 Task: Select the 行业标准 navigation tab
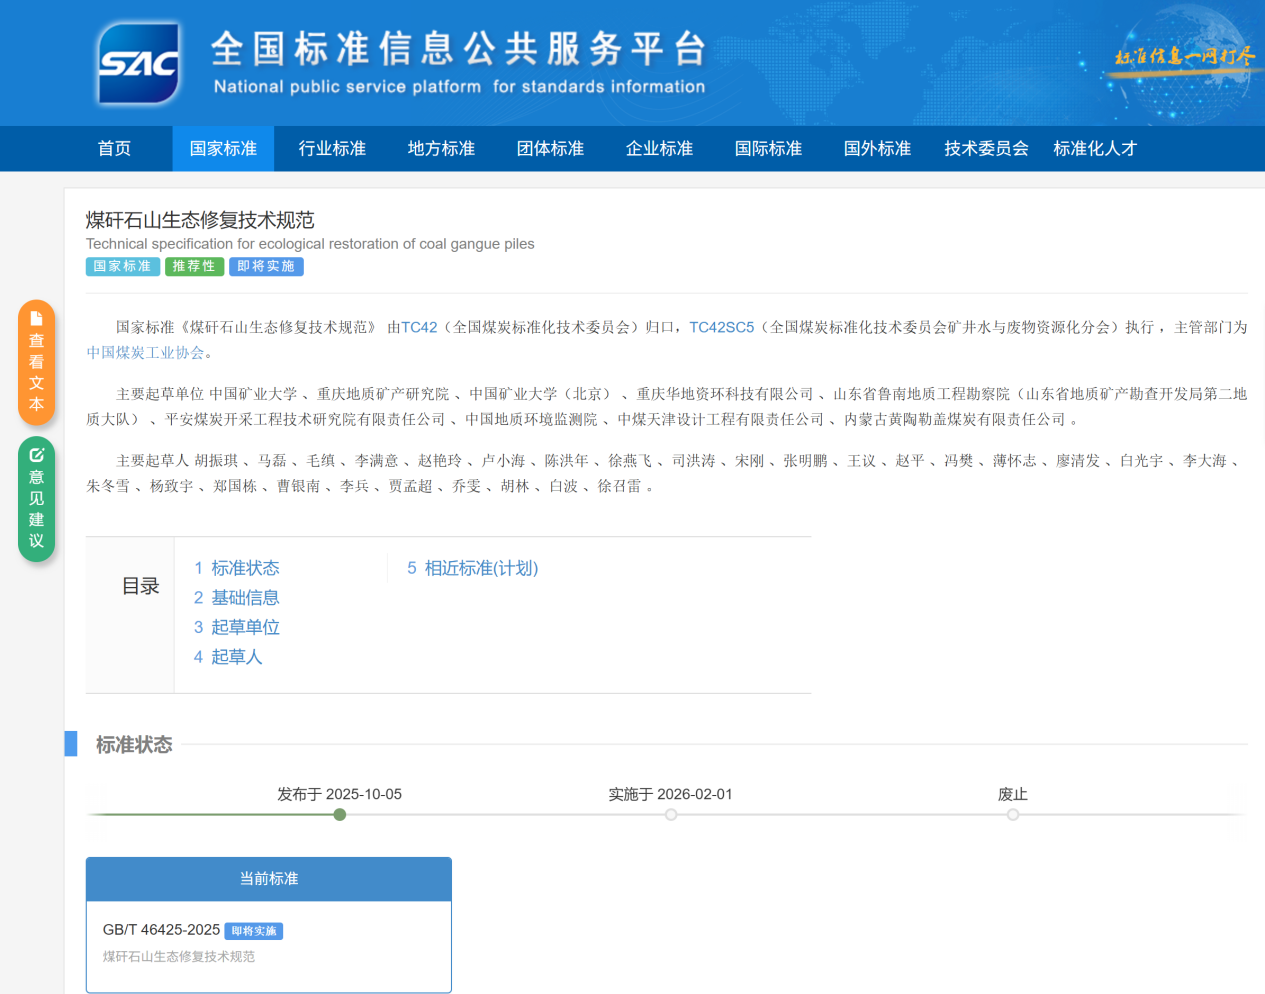point(332,149)
